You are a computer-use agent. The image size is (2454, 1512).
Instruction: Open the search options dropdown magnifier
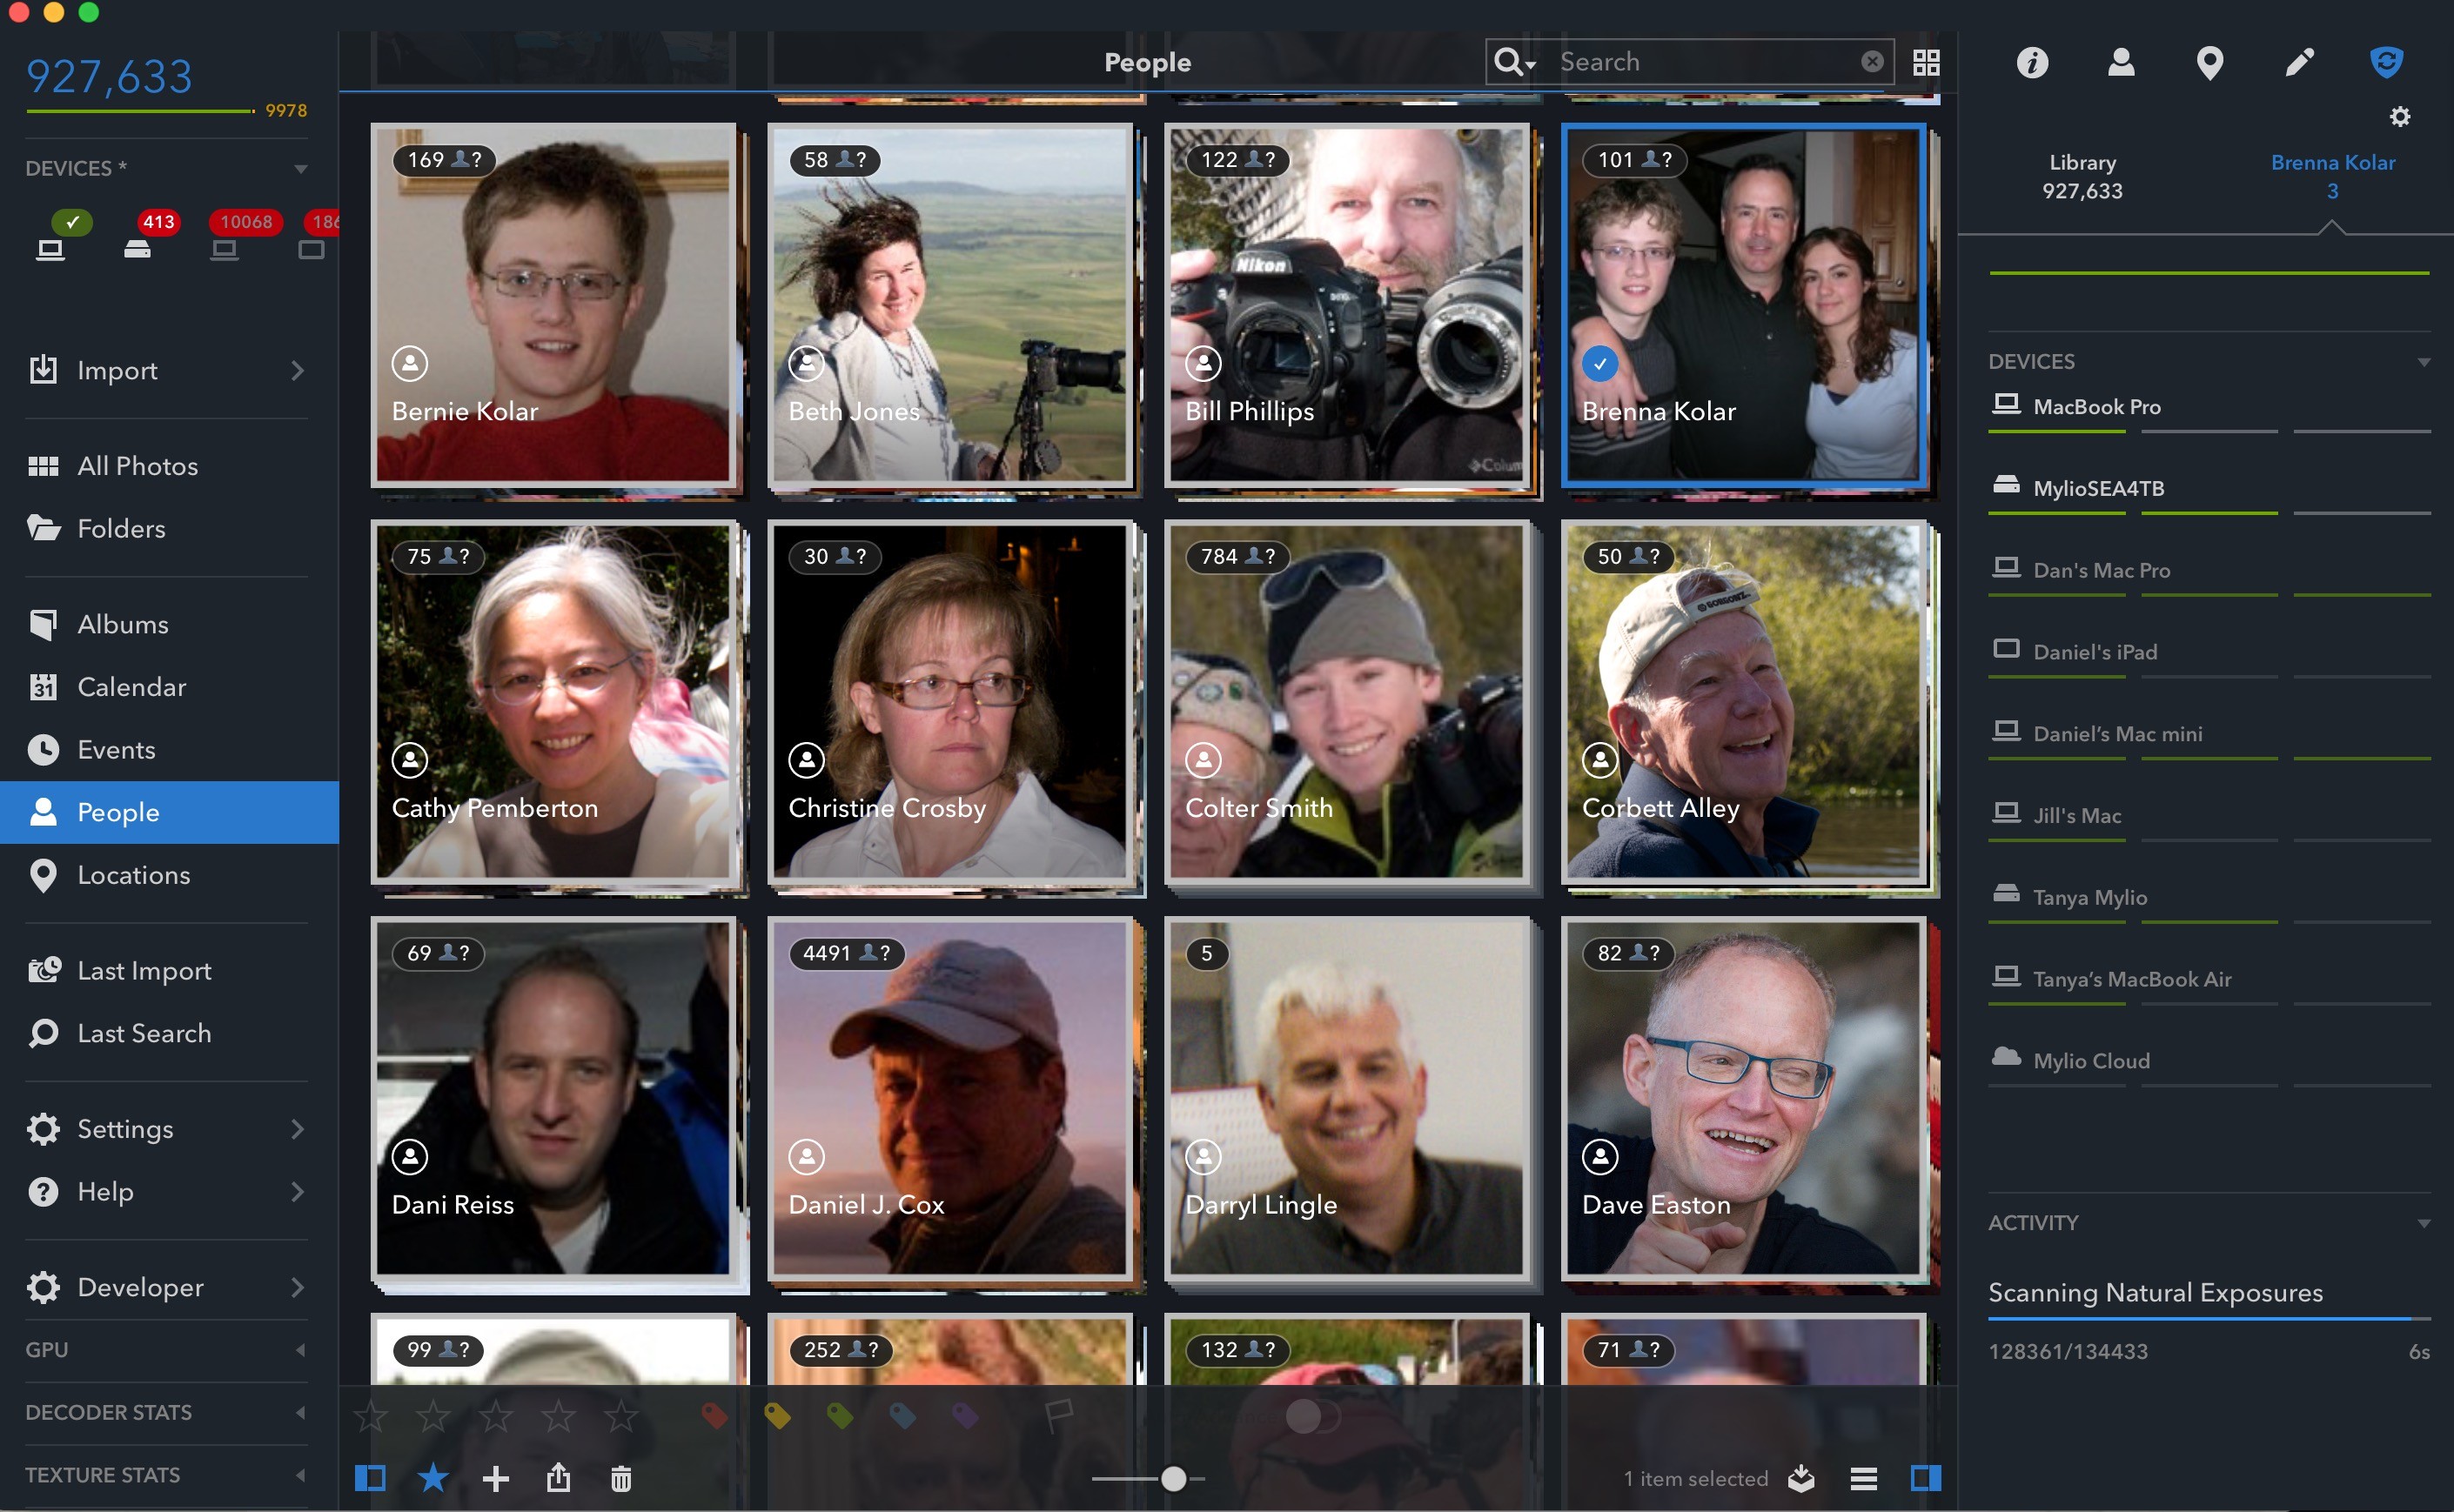[1514, 62]
